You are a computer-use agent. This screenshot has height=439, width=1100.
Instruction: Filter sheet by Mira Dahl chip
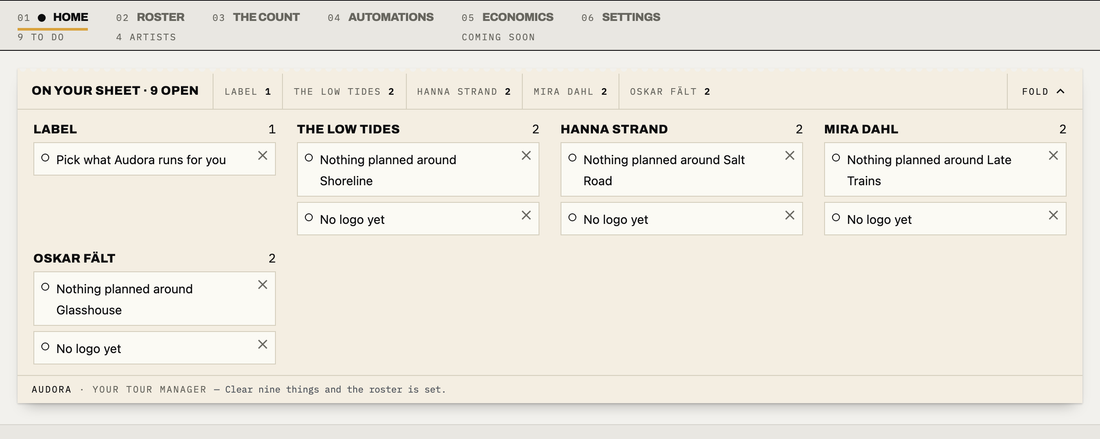(x=570, y=91)
